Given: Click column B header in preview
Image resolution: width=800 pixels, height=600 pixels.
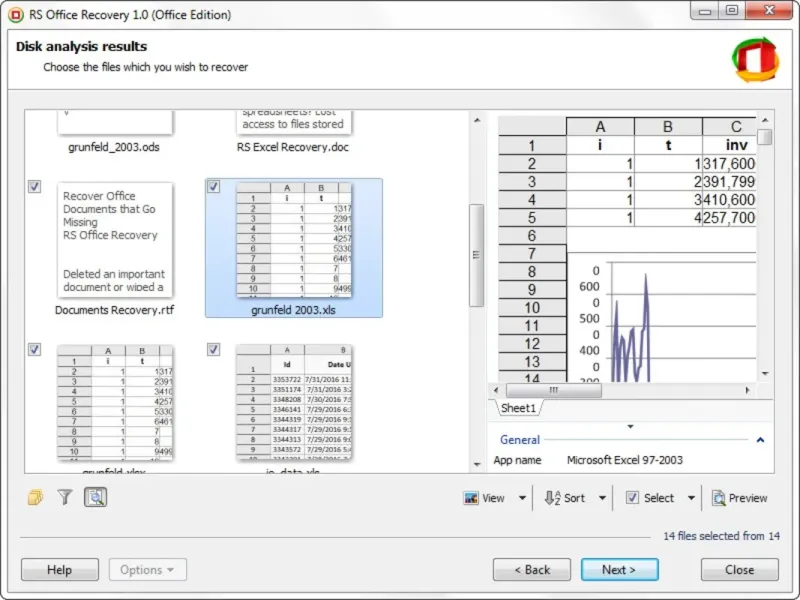Looking at the screenshot, I should [x=668, y=127].
